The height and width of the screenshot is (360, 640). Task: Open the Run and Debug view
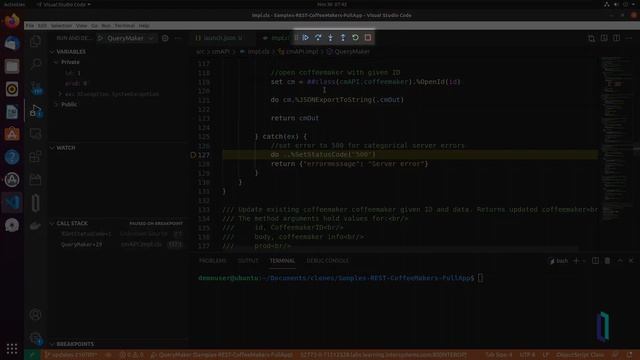(36, 111)
